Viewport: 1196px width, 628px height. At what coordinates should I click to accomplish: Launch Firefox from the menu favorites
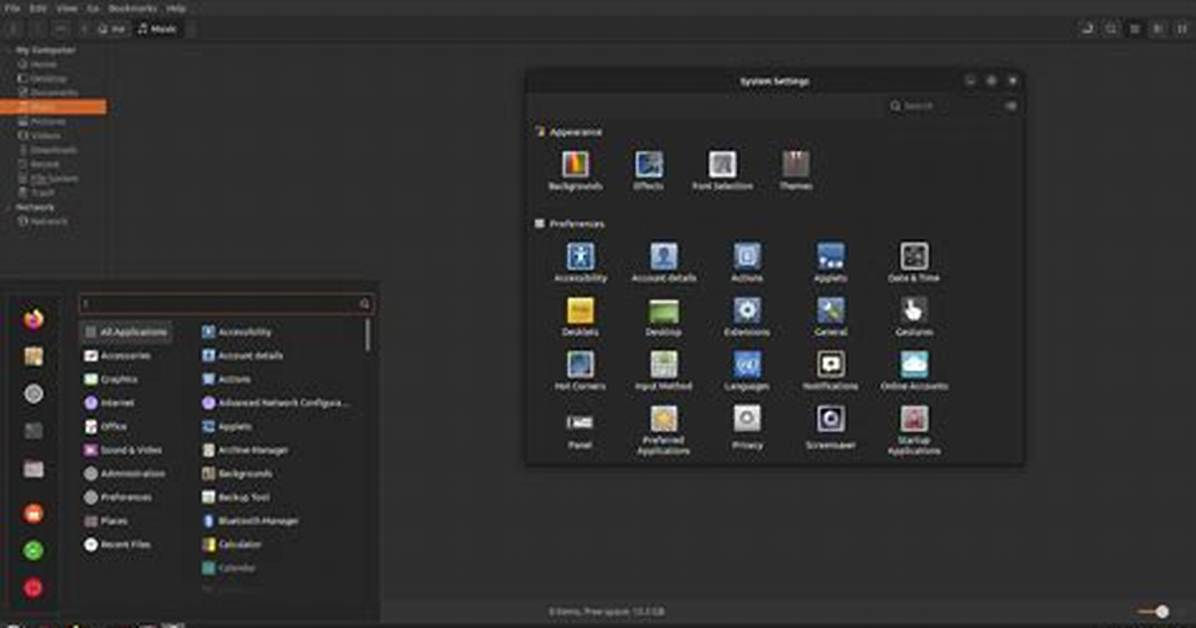coord(34,319)
